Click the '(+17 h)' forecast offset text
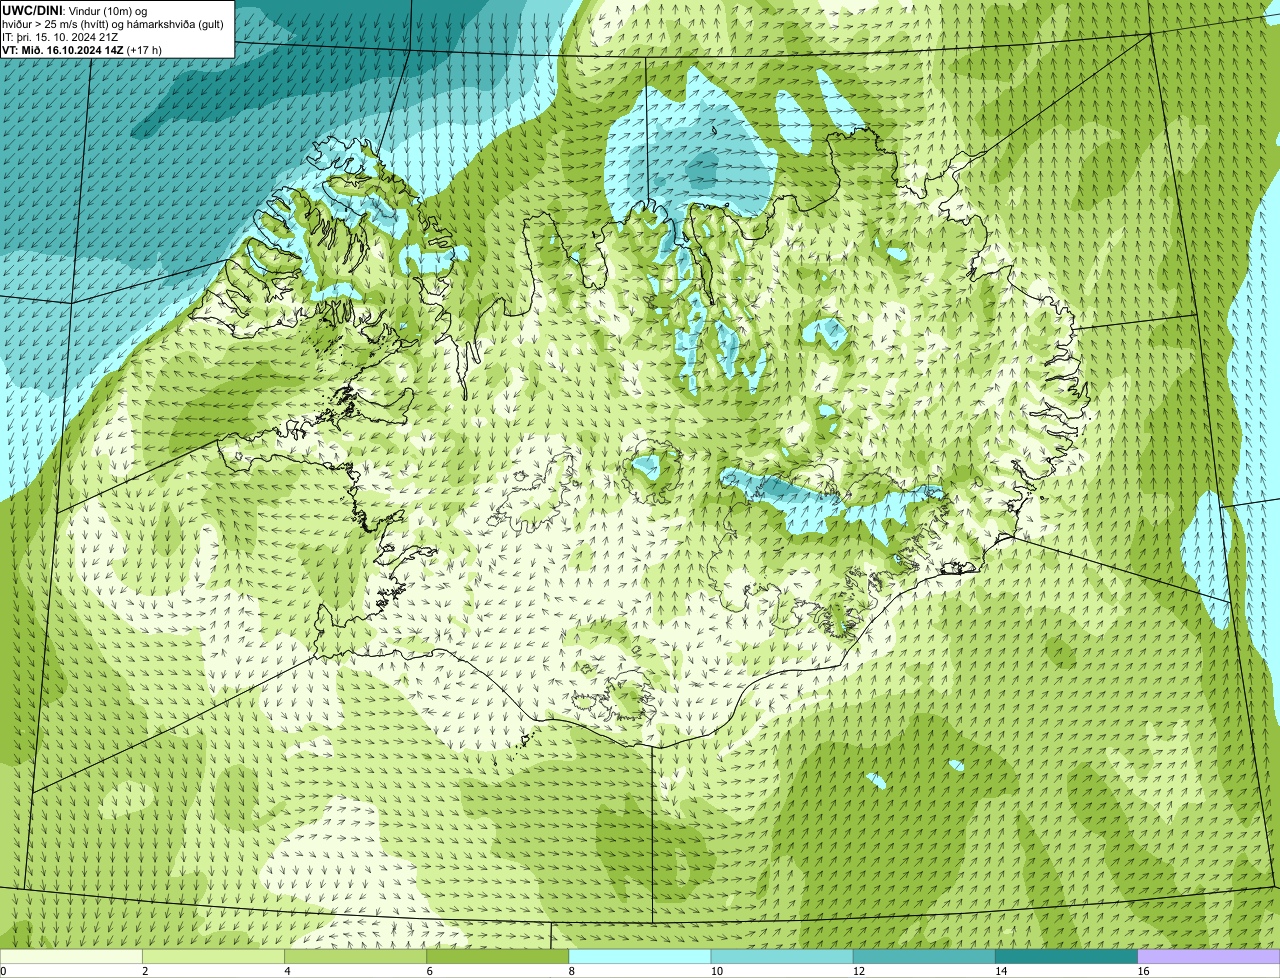The image size is (1280, 978). tap(145, 49)
